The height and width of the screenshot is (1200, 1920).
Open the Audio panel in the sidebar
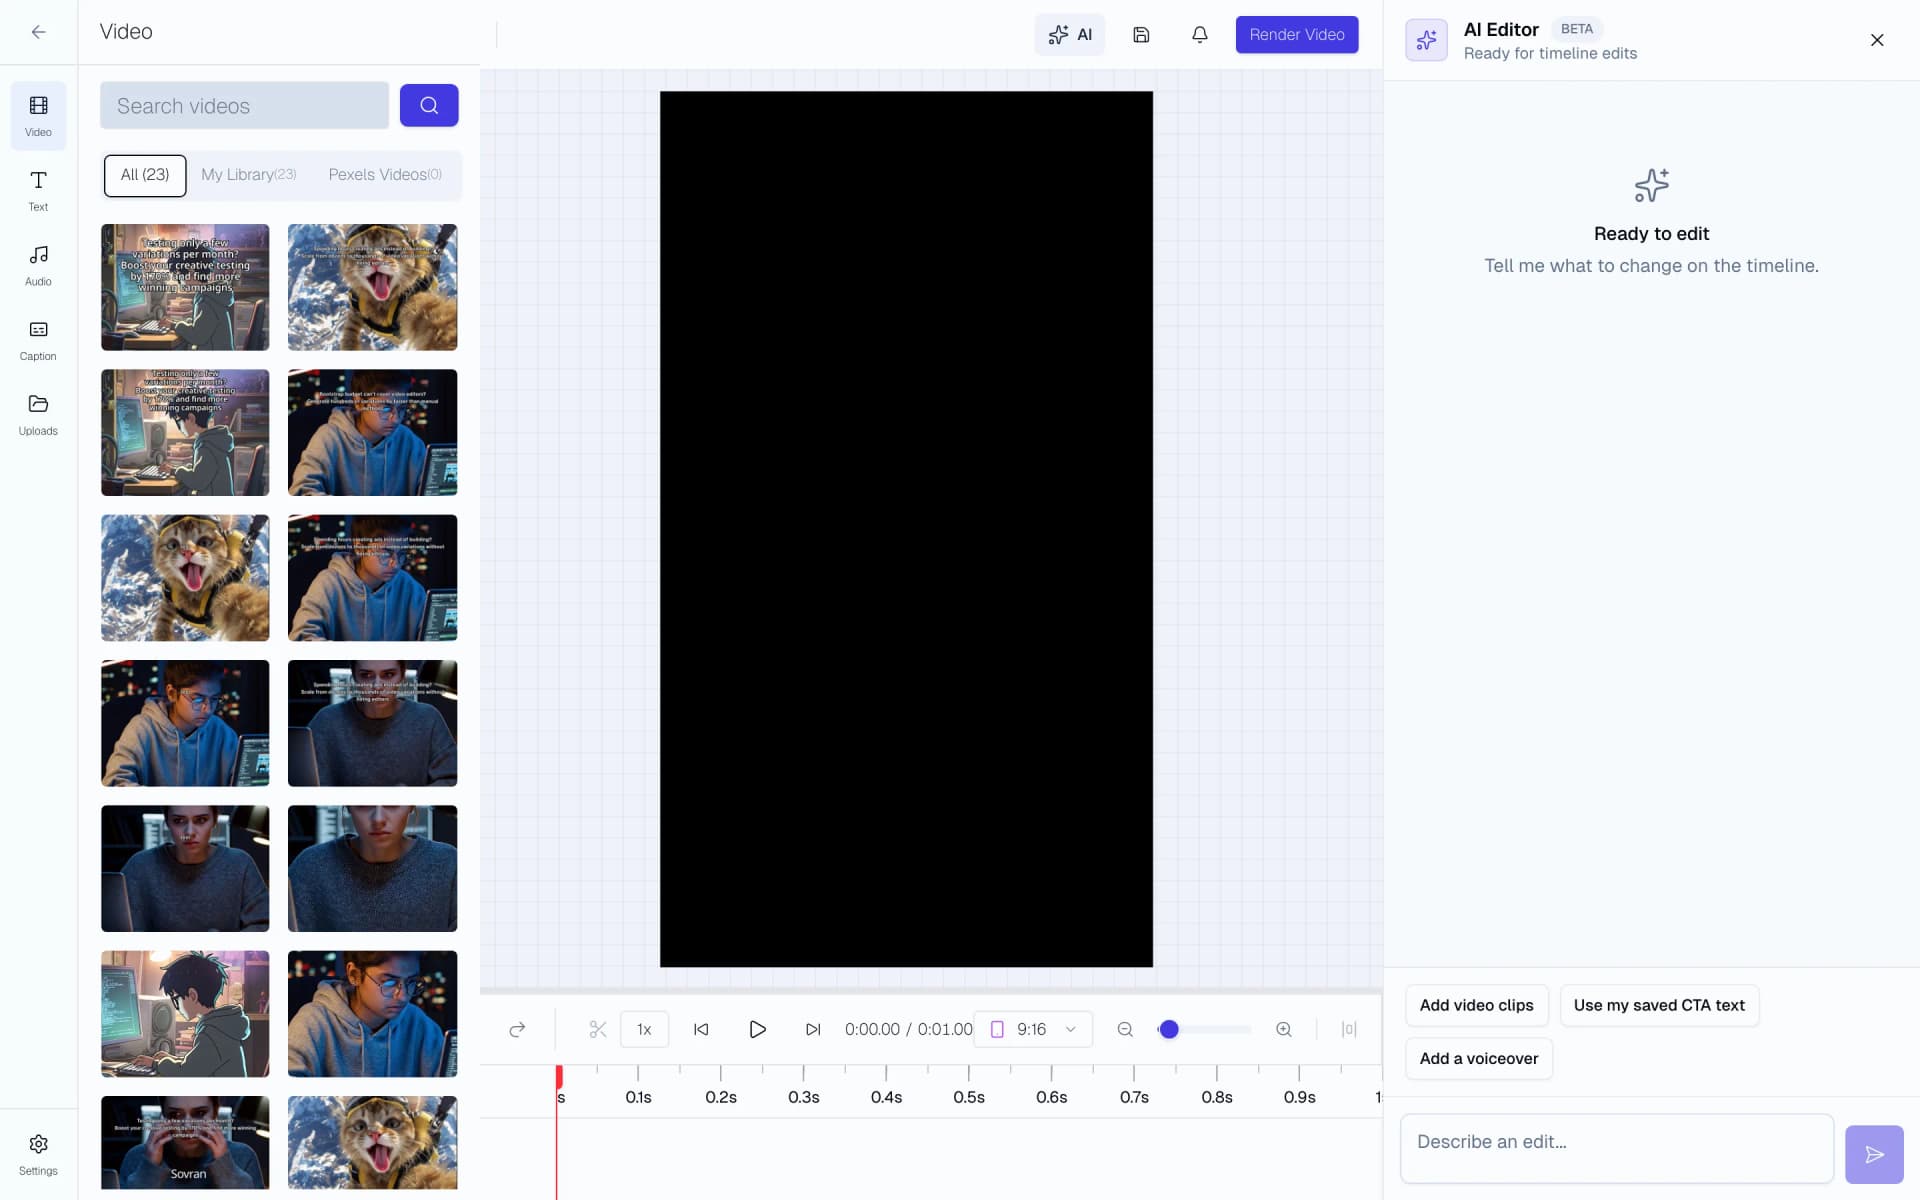coord(37,264)
